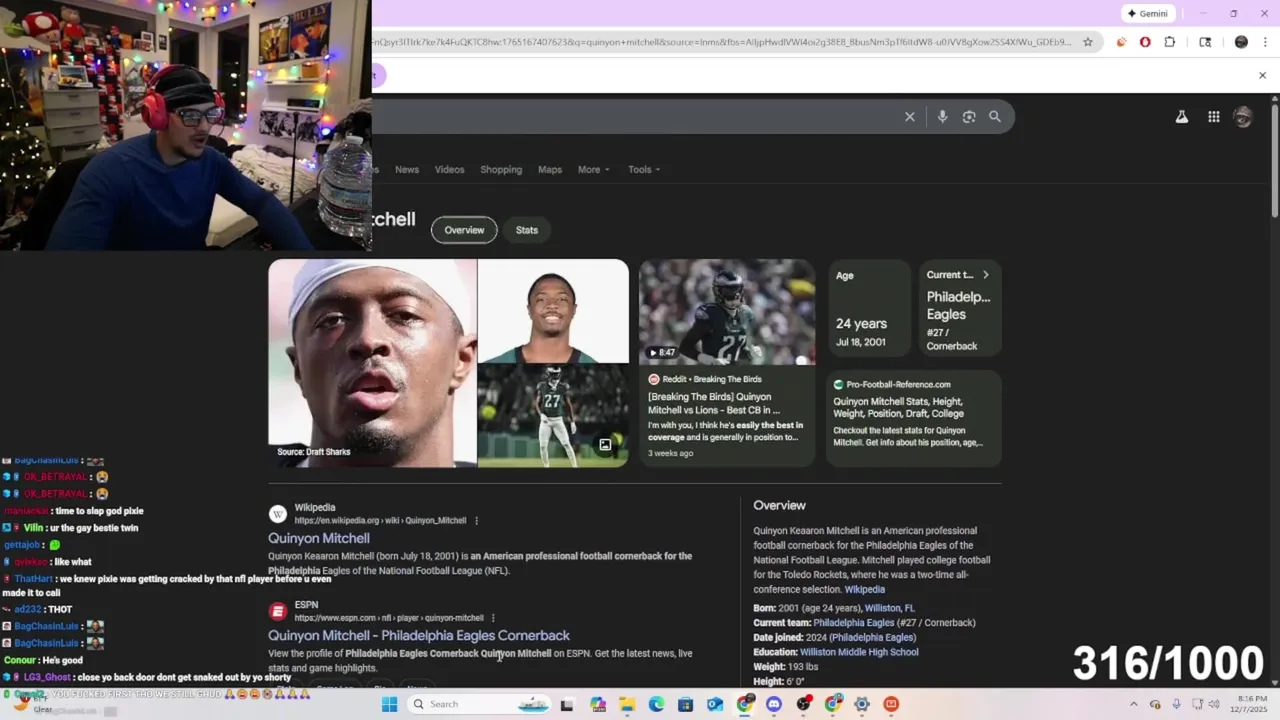
Task: Open the large Draft Sharks face photo
Action: pos(372,363)
